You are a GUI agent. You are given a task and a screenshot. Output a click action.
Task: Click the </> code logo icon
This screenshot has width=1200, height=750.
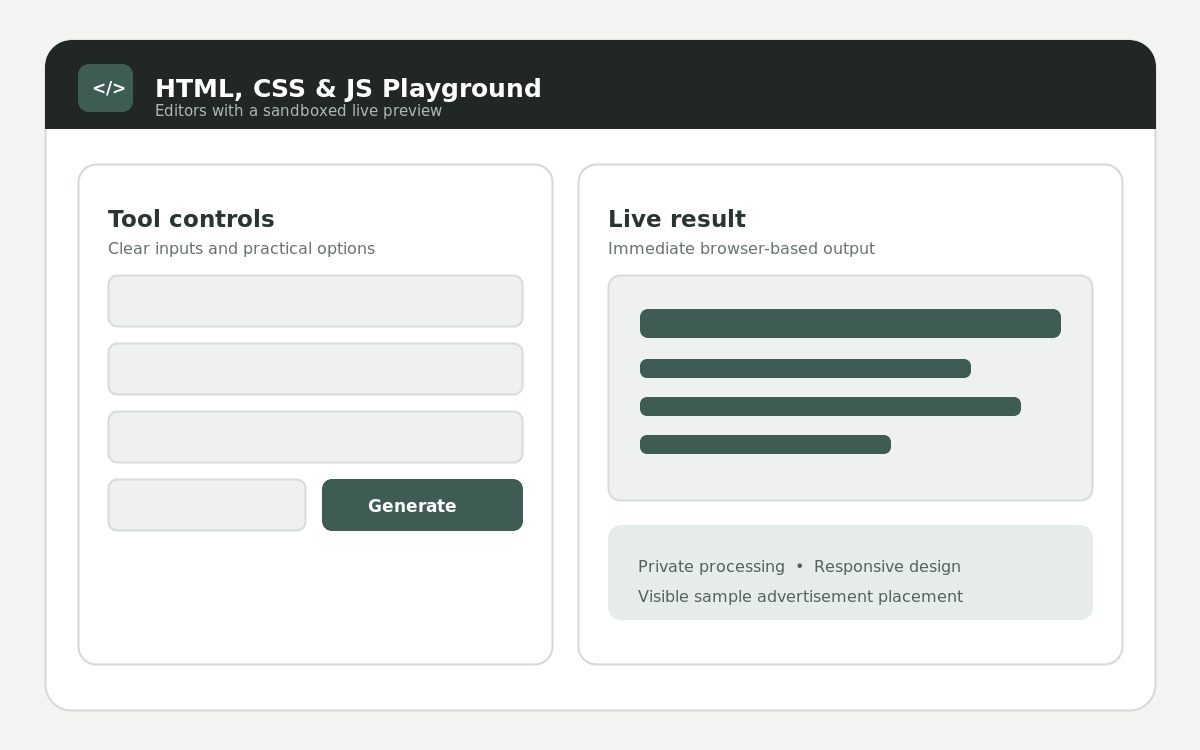(105, 88)
